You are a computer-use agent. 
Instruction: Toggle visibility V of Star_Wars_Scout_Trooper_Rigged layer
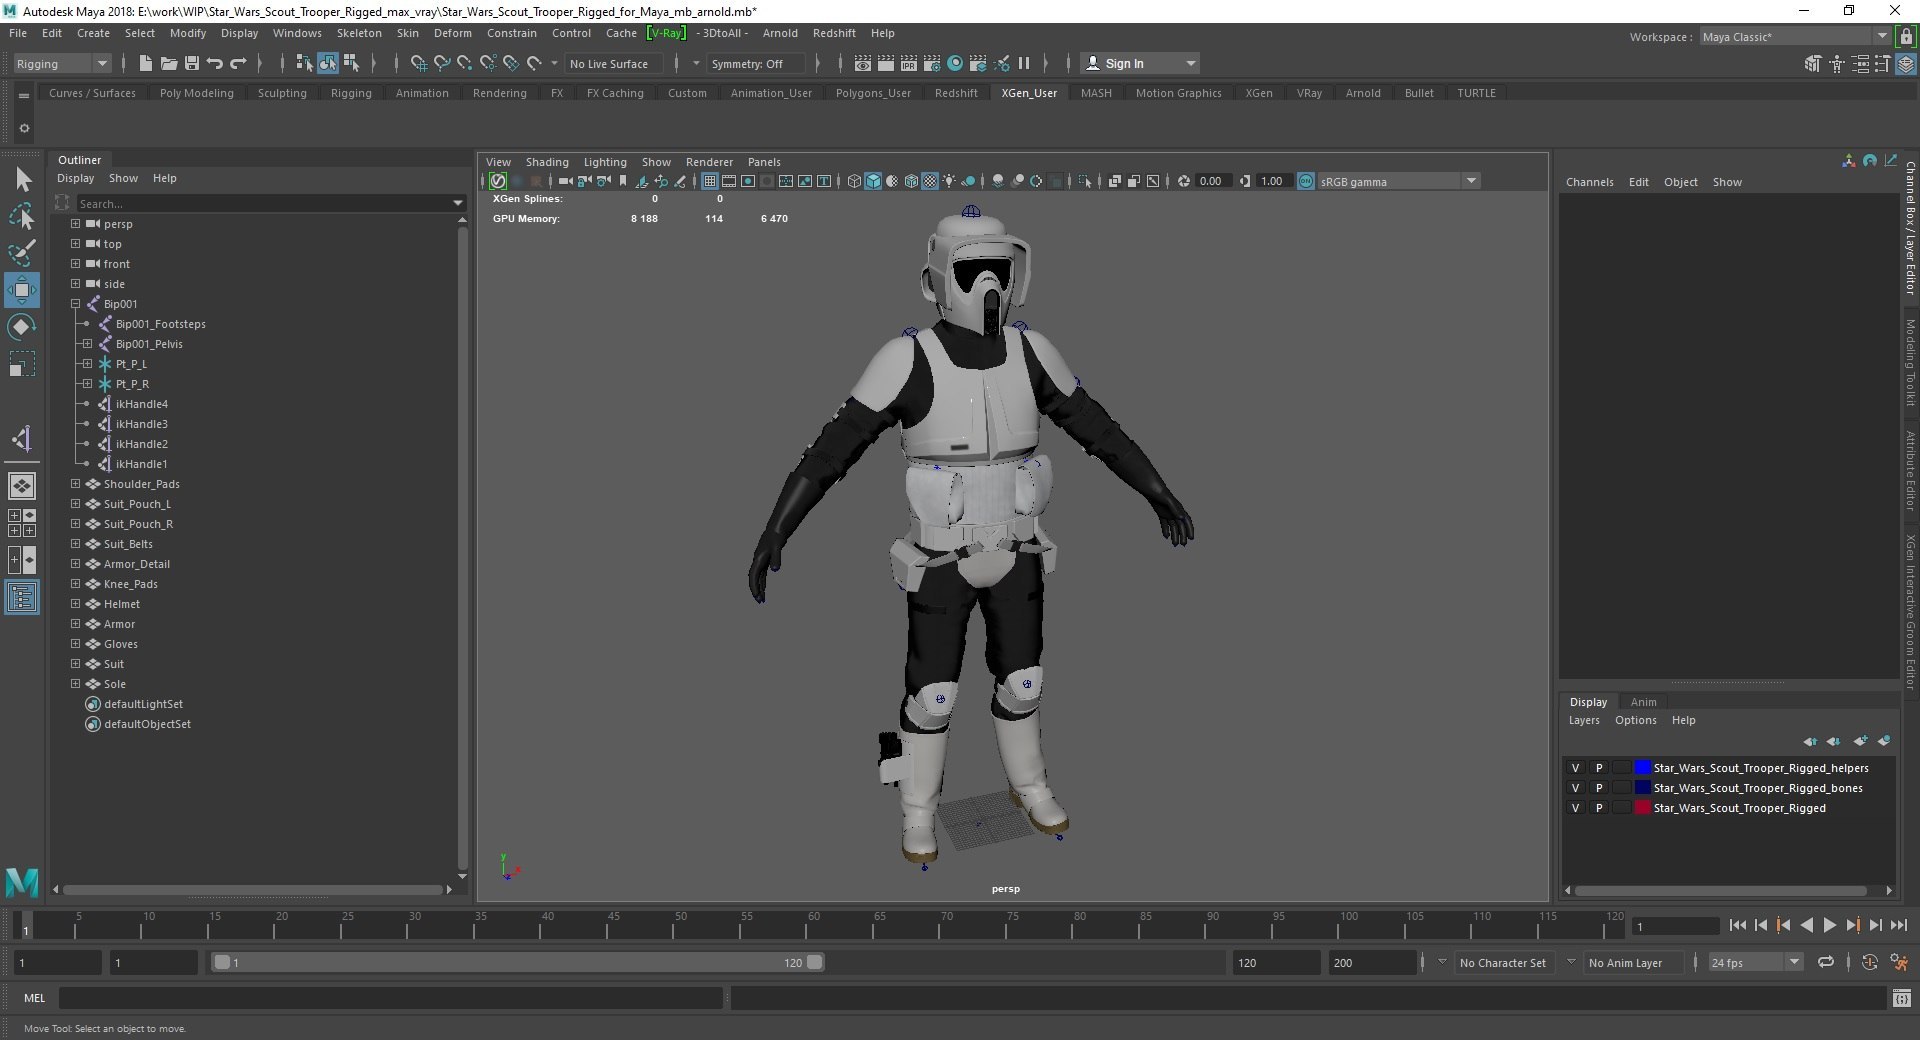[x=1576, y=808]
